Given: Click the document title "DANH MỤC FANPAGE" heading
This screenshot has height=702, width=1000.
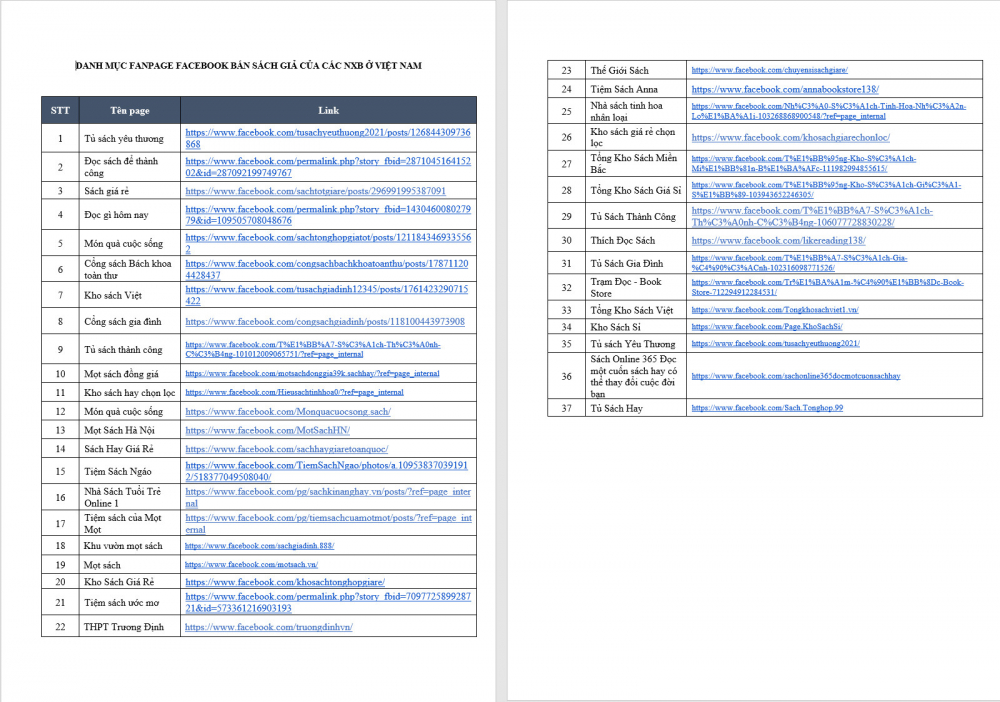Looking at the screenshot, I should coord(249,65).
